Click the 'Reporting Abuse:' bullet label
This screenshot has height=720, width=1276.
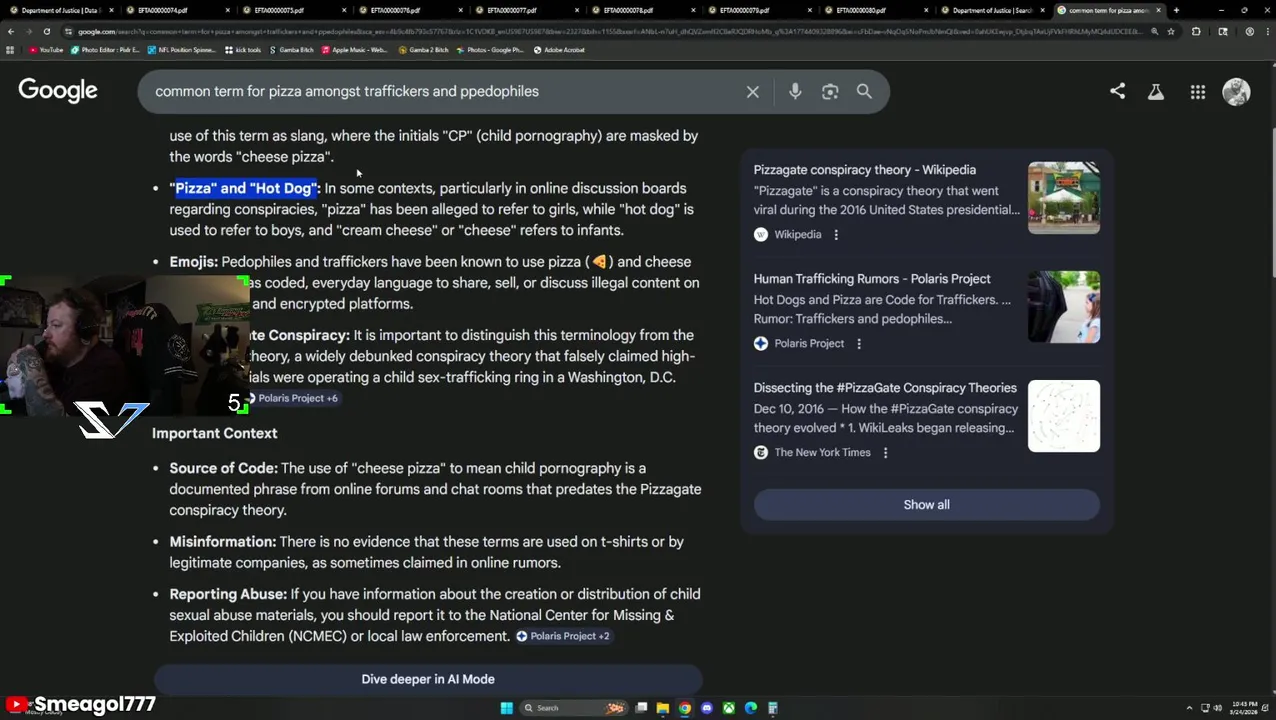[228, 594]
